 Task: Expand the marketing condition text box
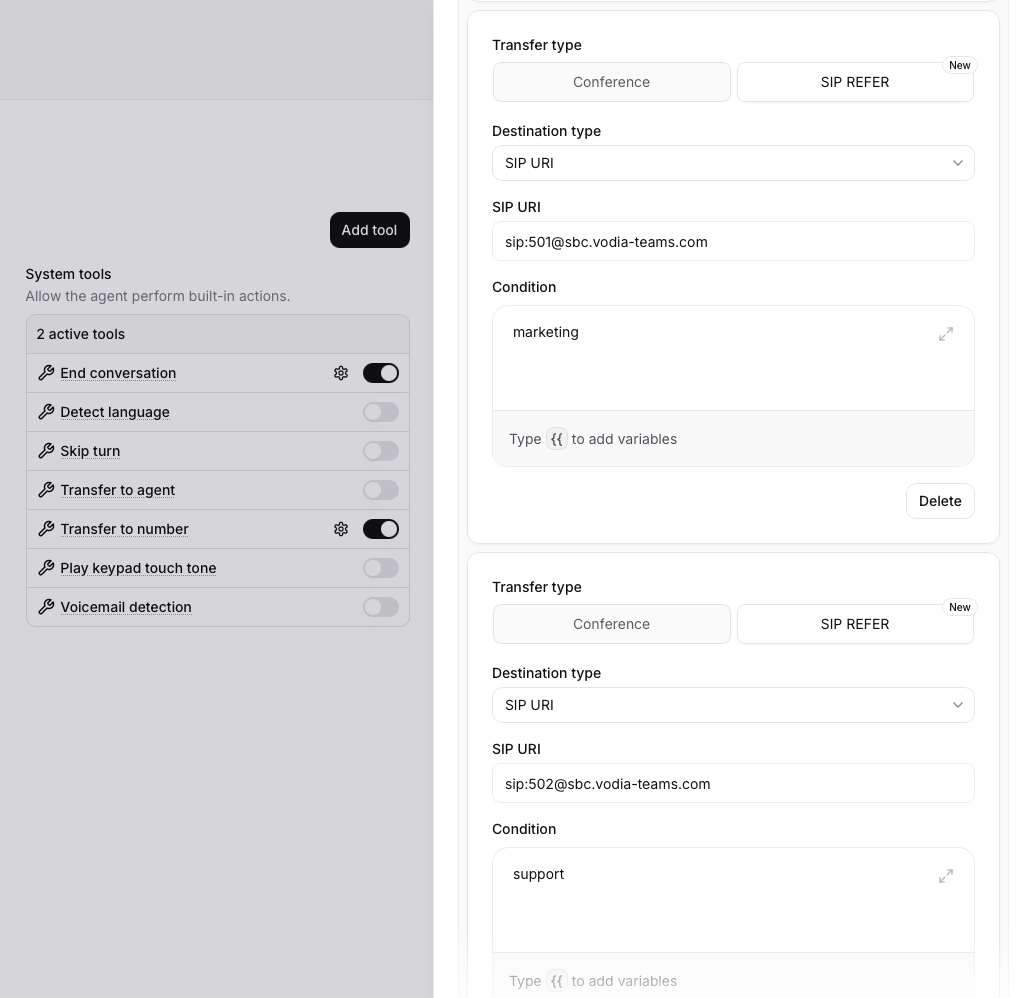coord(945,334)
